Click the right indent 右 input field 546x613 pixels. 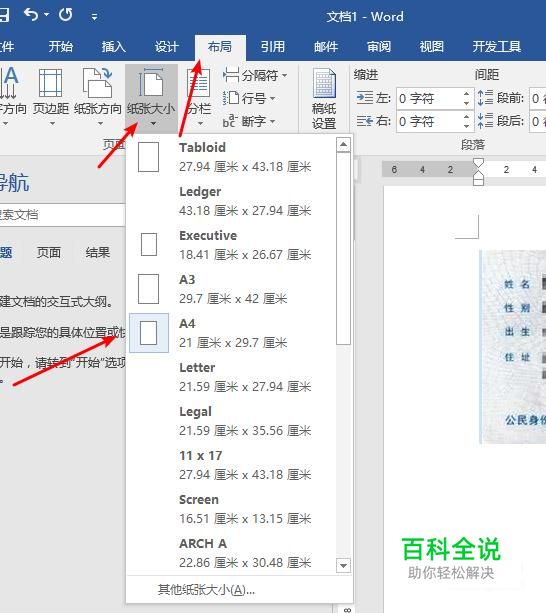click(x=428, y=121)
